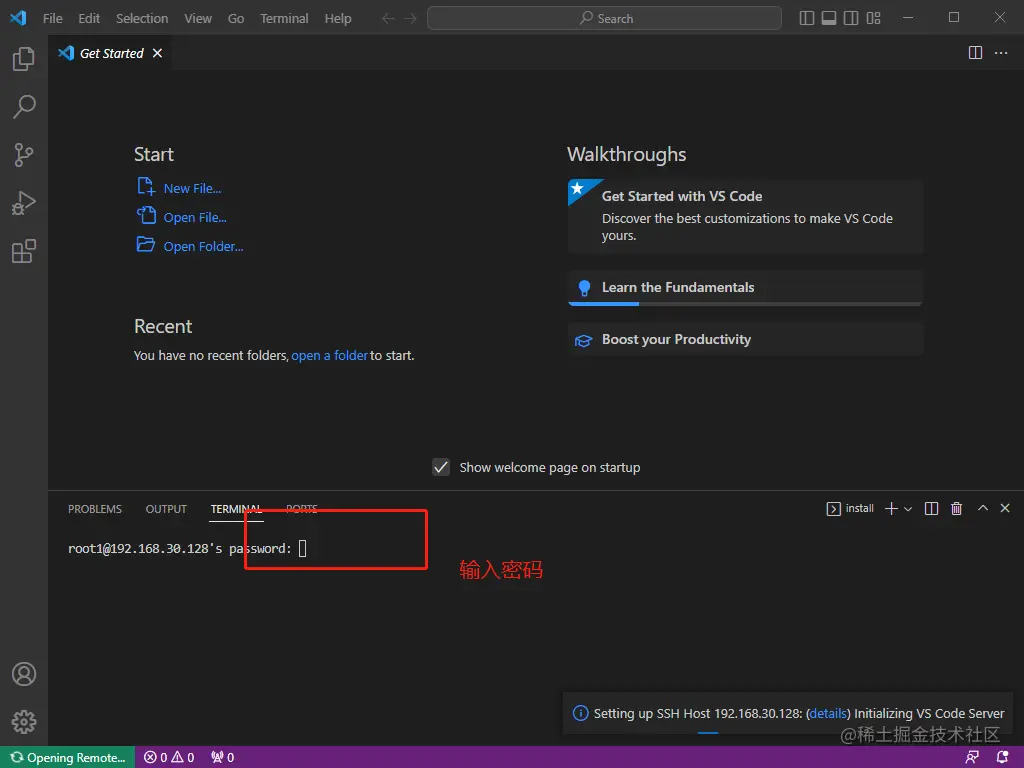1024x768 pixels.
Task: Open the Explorer view in activity bar
Action: (x=24, y=59)
